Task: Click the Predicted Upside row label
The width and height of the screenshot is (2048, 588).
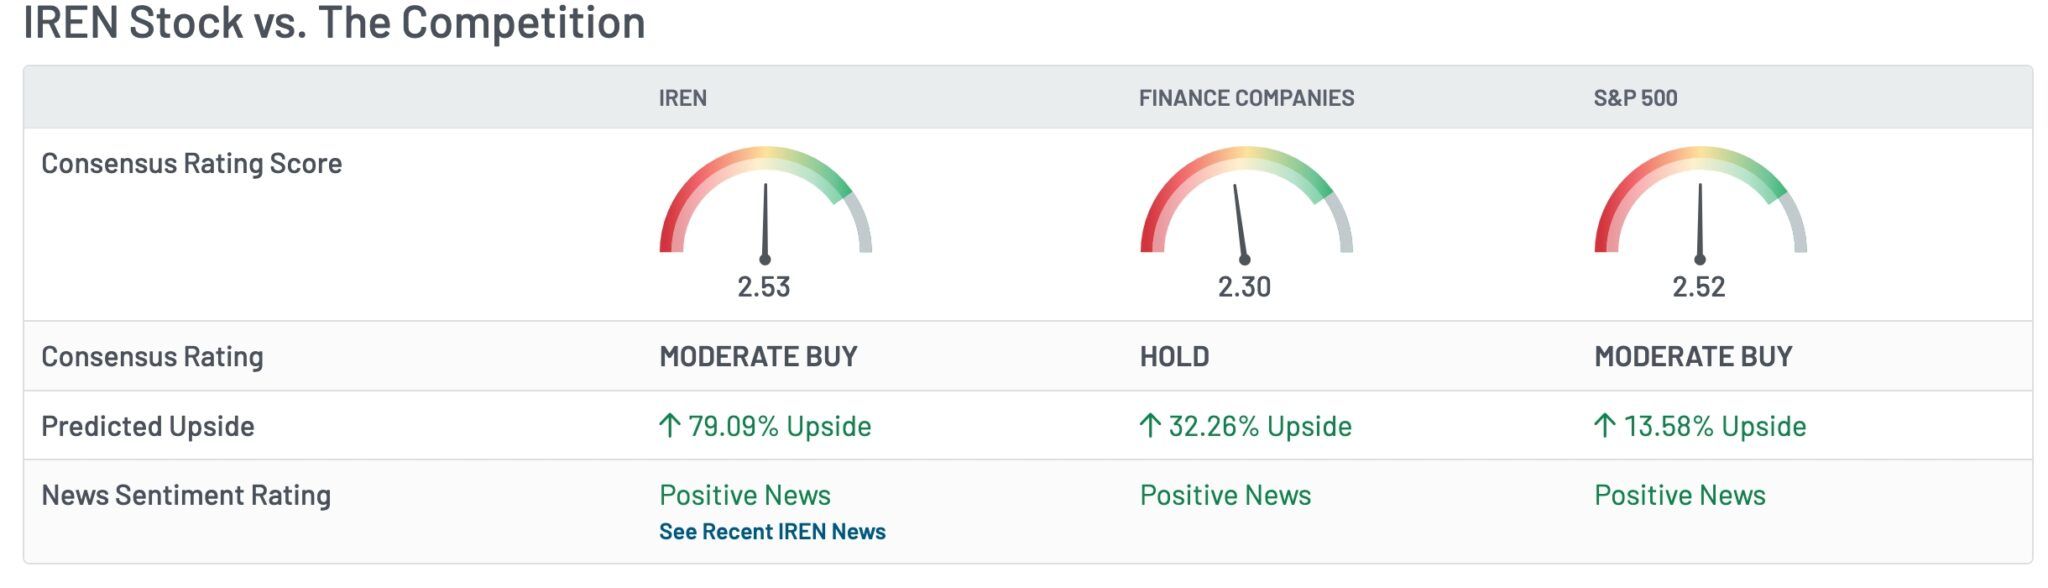Action: pyautogui.click(x=148, y=426)
